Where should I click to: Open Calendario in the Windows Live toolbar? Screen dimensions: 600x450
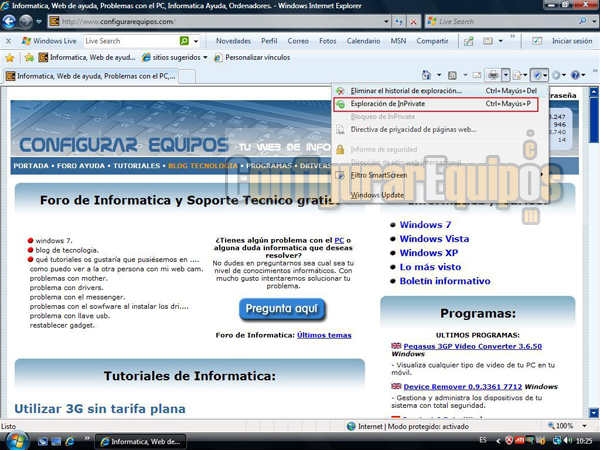pyautogui.click(x=364, y=41)
